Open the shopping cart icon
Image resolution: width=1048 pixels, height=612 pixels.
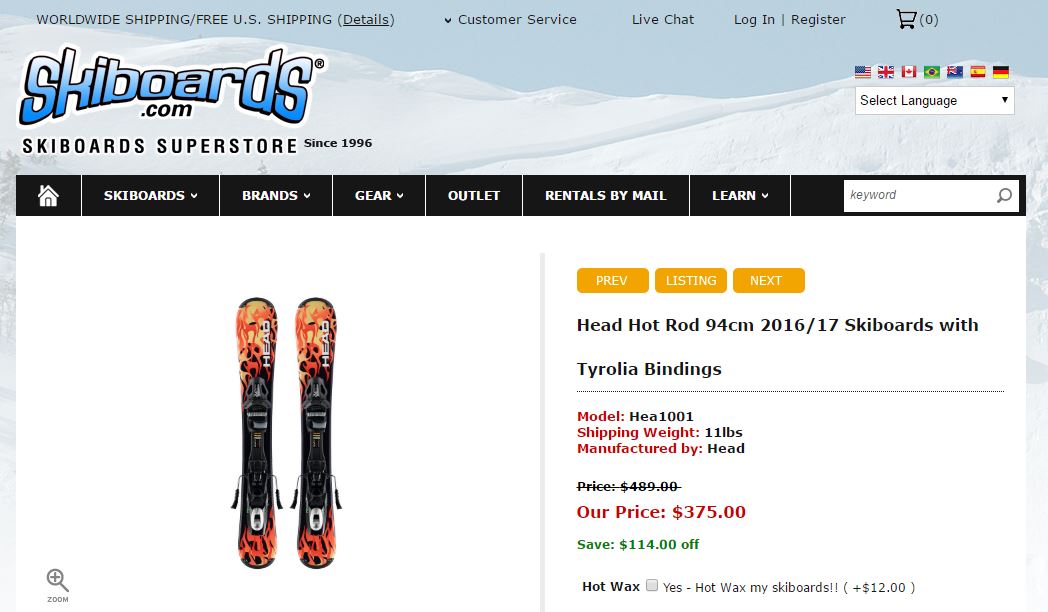[x=906, y=19]
